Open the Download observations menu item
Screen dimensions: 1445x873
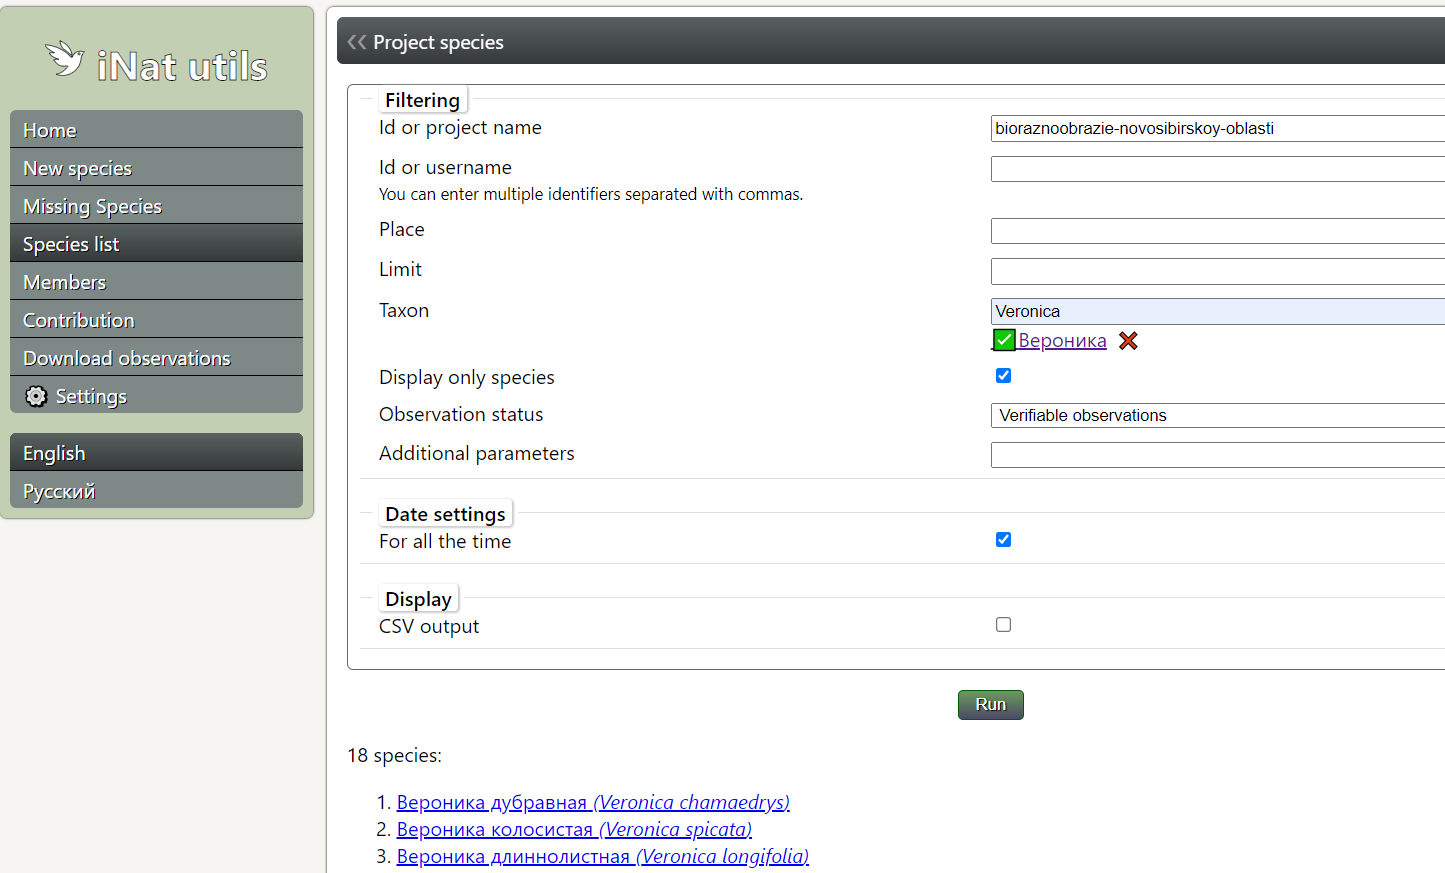(x=156, y=358)
